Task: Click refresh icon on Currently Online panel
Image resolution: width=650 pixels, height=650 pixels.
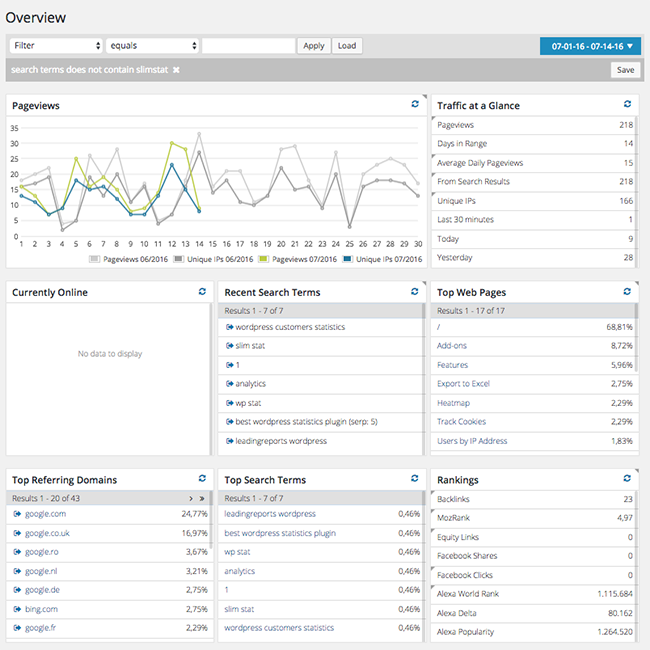Action: click(x=203, y=291)
